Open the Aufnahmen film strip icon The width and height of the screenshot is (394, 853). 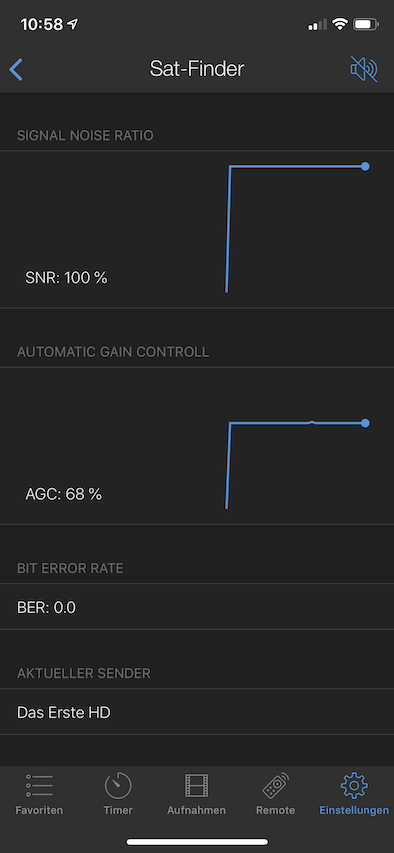point(196,786)
